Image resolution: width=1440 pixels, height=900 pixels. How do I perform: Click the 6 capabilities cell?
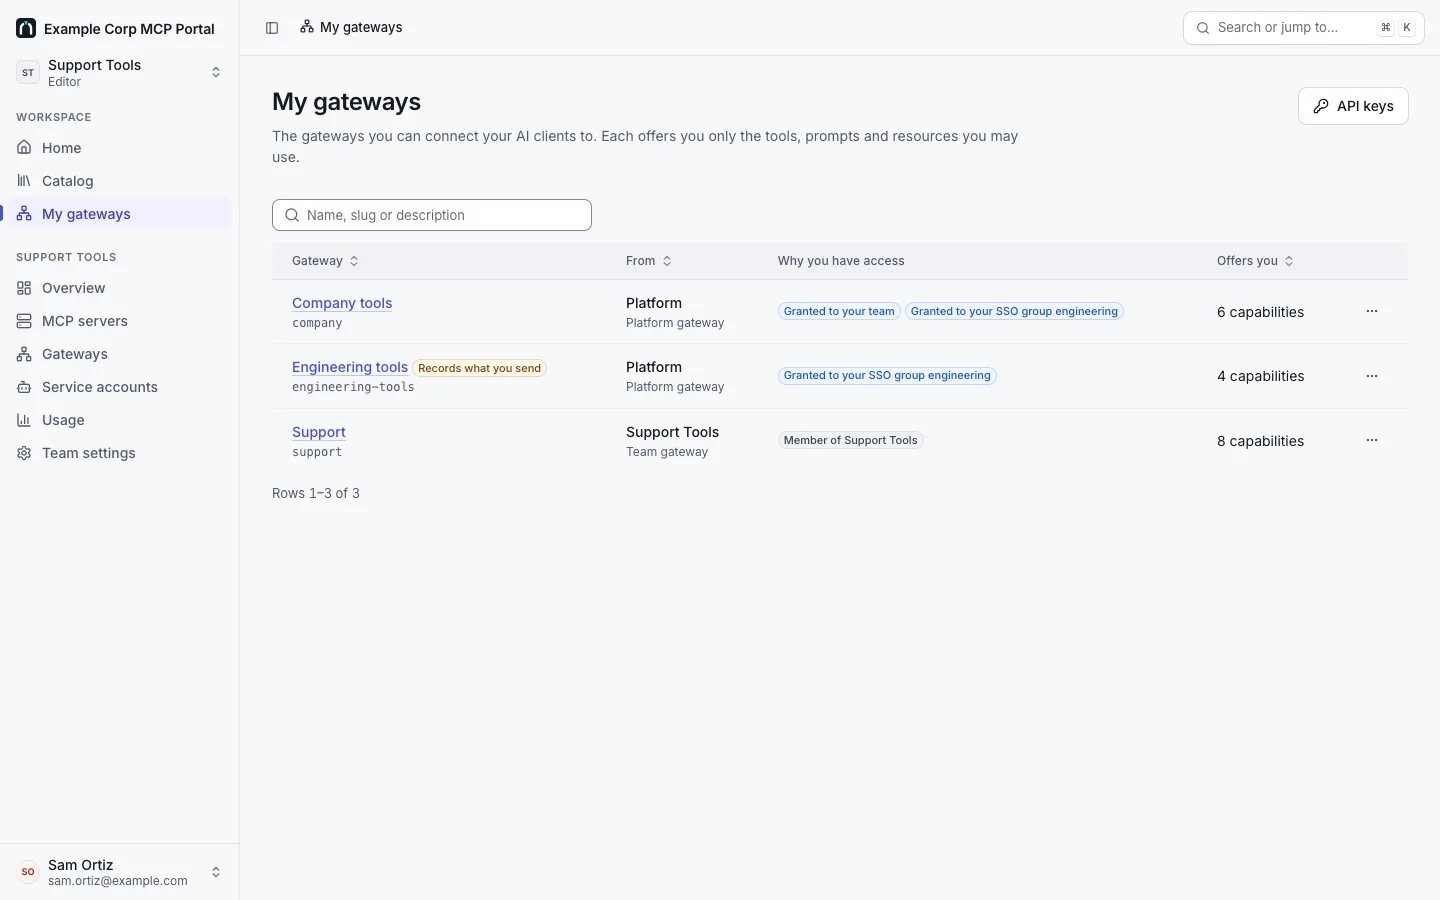(1260, 312)
